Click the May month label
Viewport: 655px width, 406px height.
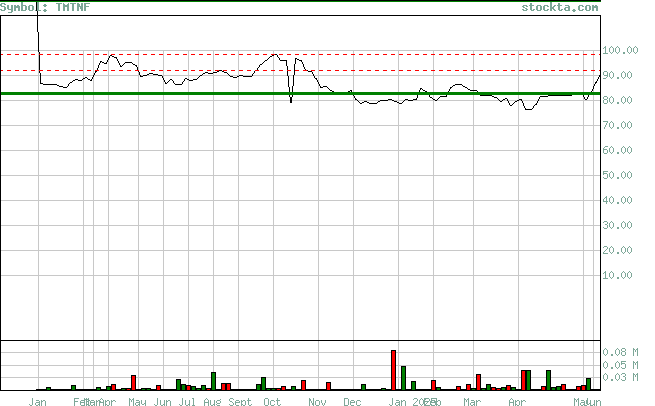(x=137, y=402)
